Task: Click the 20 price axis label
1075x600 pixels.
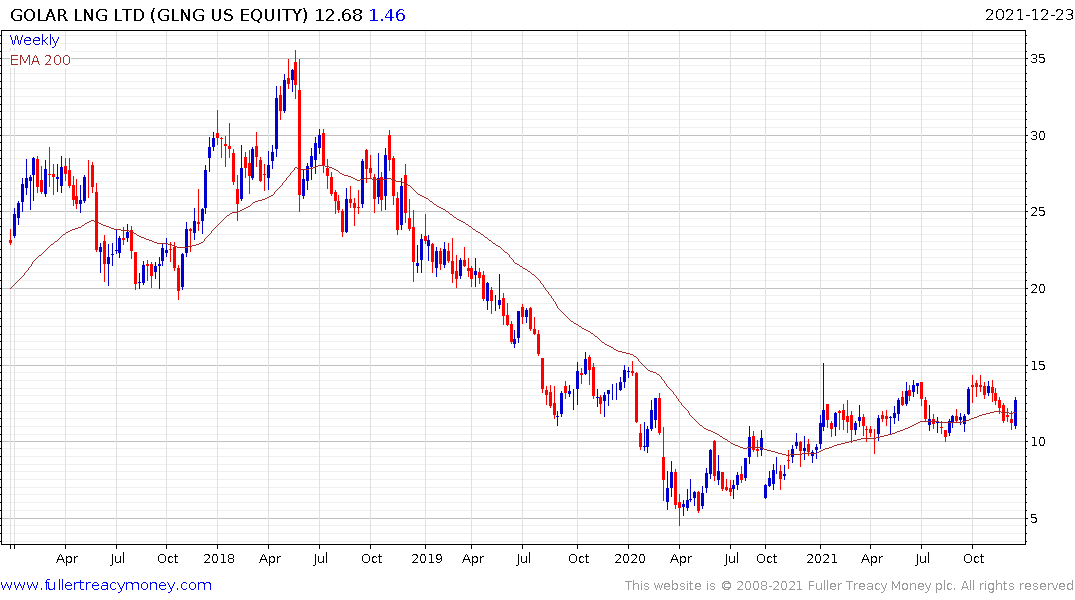Action: pos(1037,289)
